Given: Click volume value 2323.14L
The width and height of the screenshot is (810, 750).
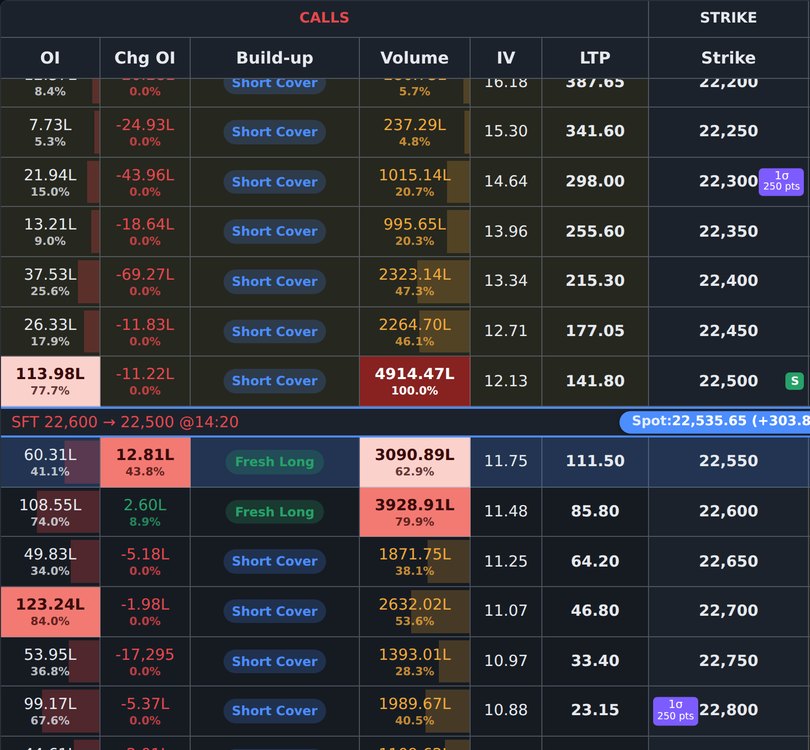Looking at the screenshot, I should click(414, 274).
